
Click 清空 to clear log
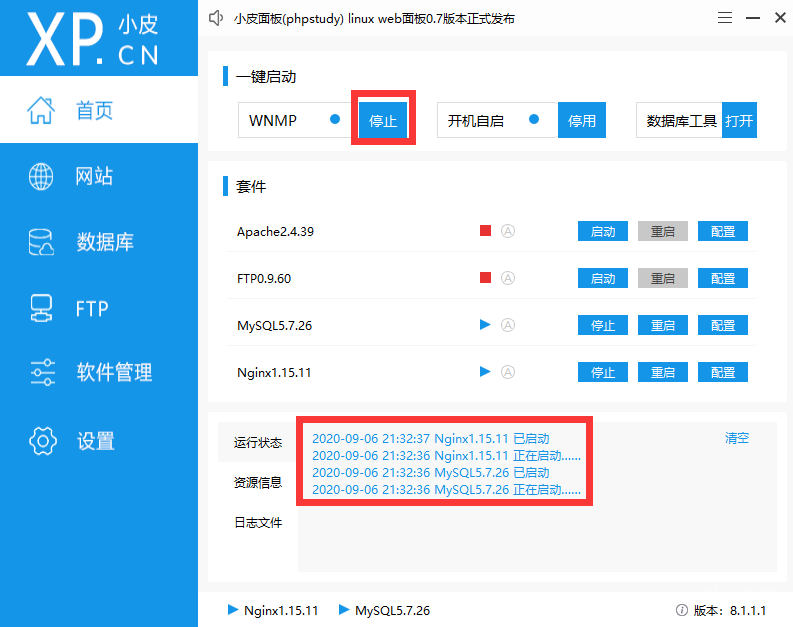click(x=736, y=438)
